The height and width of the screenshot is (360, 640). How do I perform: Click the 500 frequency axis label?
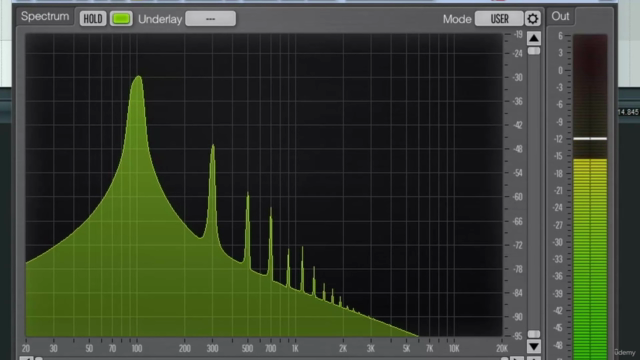tap(247, 349)
